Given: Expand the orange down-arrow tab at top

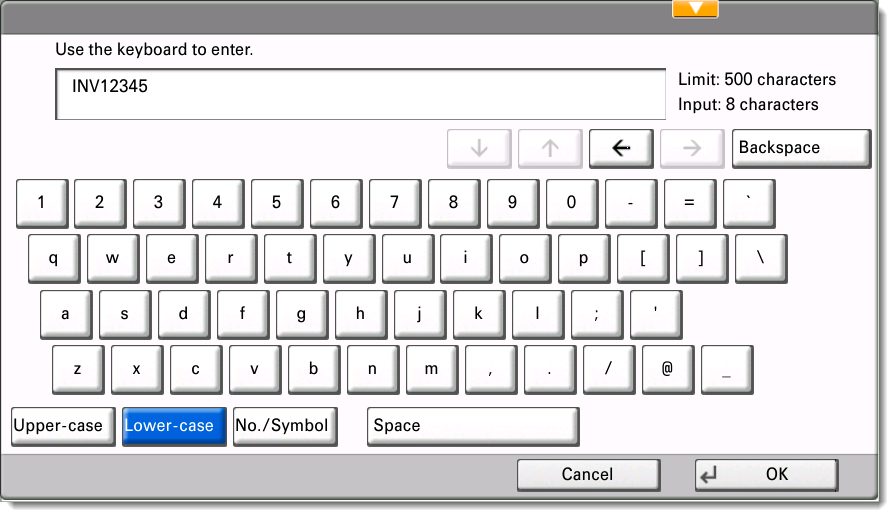Looking at the screenshot, I should coord(695,9).
